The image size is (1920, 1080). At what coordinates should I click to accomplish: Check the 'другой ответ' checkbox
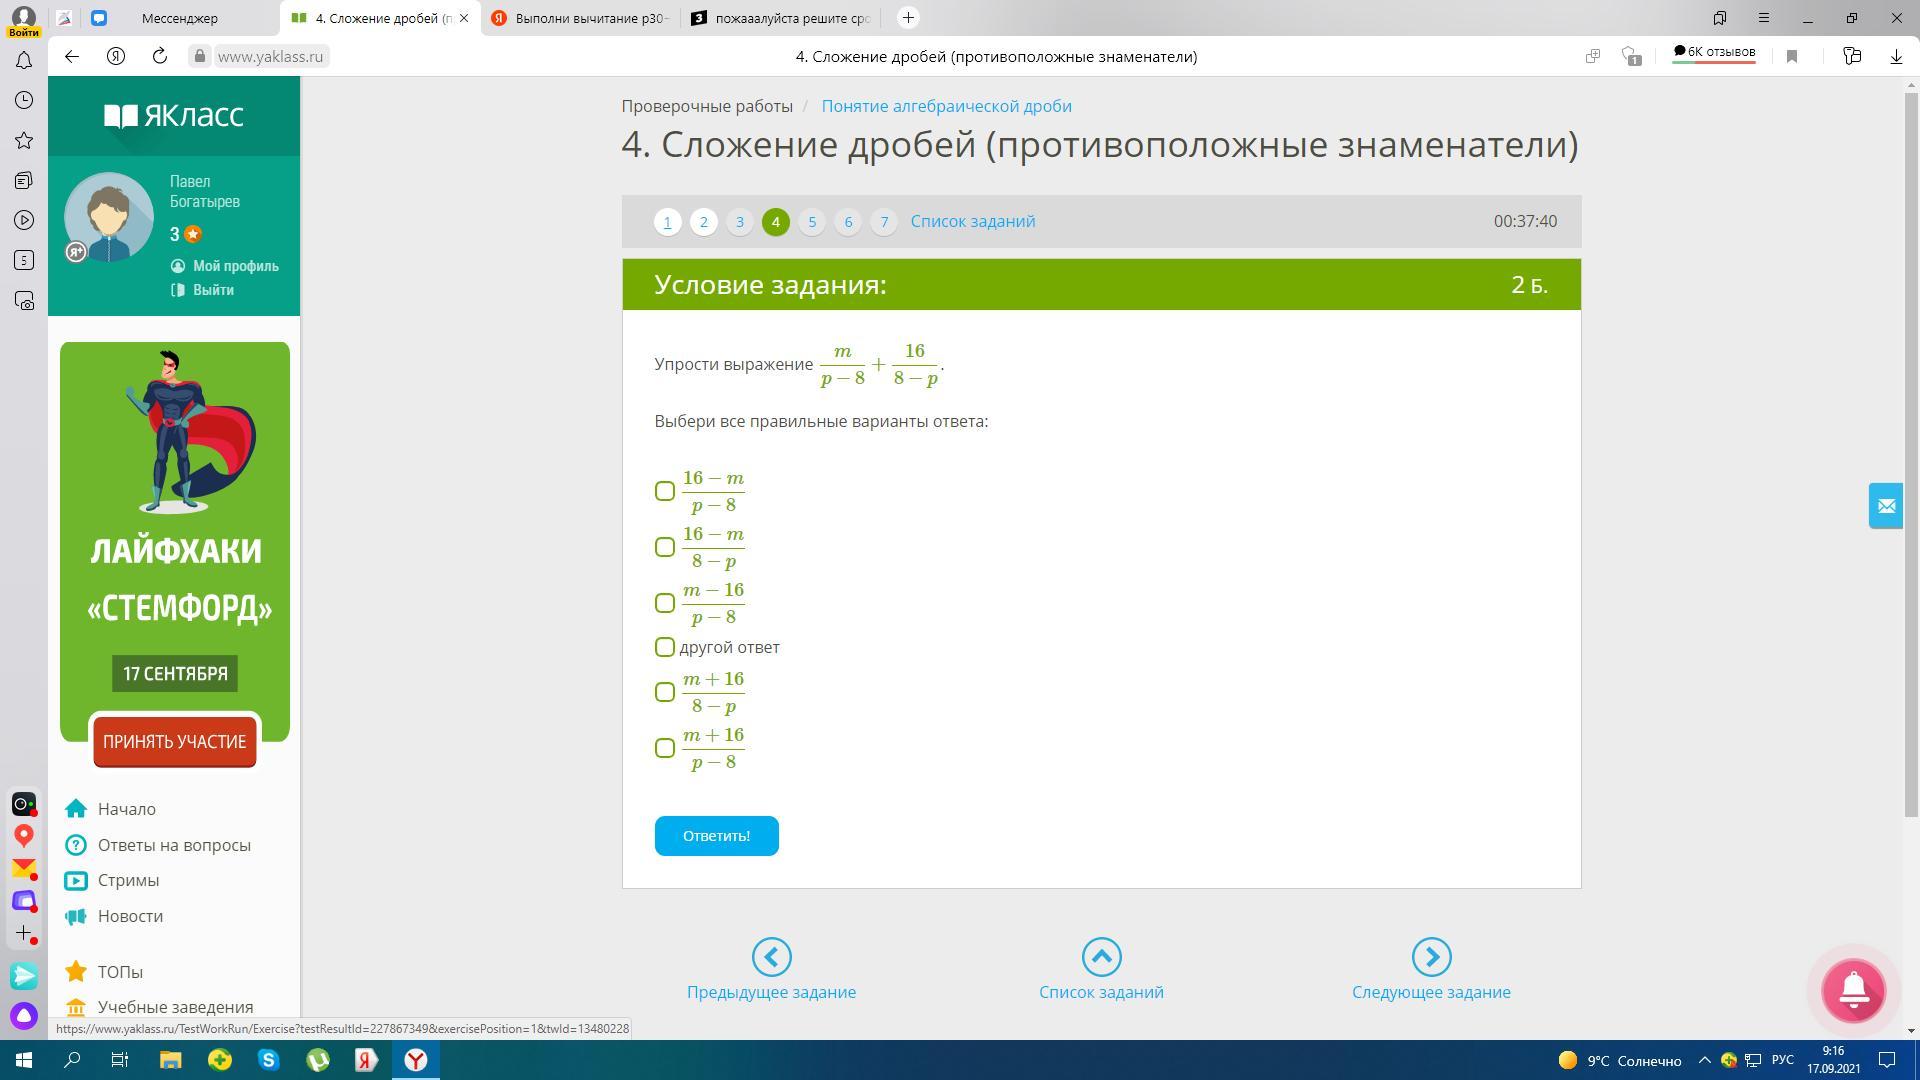pos(665,647)
